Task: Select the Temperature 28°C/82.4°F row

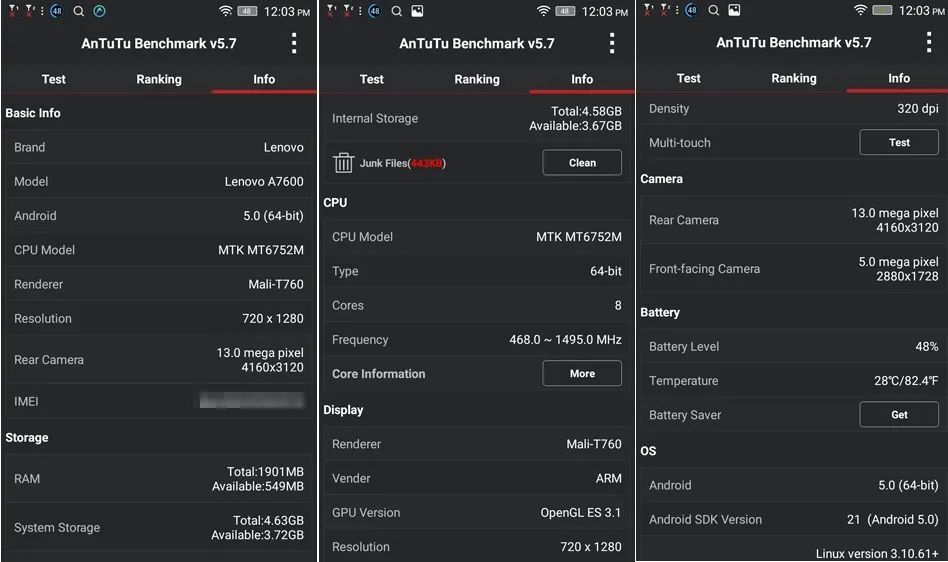Action: pos(794,381)
